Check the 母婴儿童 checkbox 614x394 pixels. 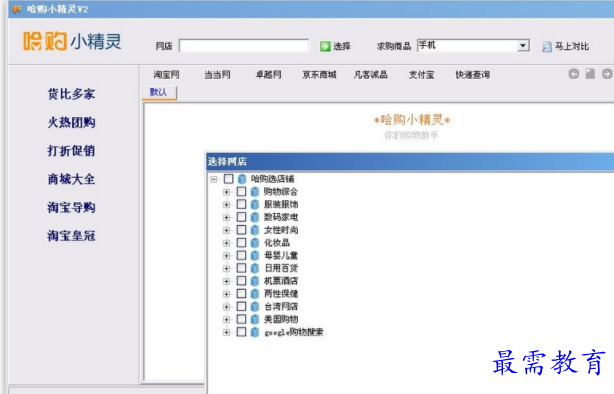(x=241, y=255)
